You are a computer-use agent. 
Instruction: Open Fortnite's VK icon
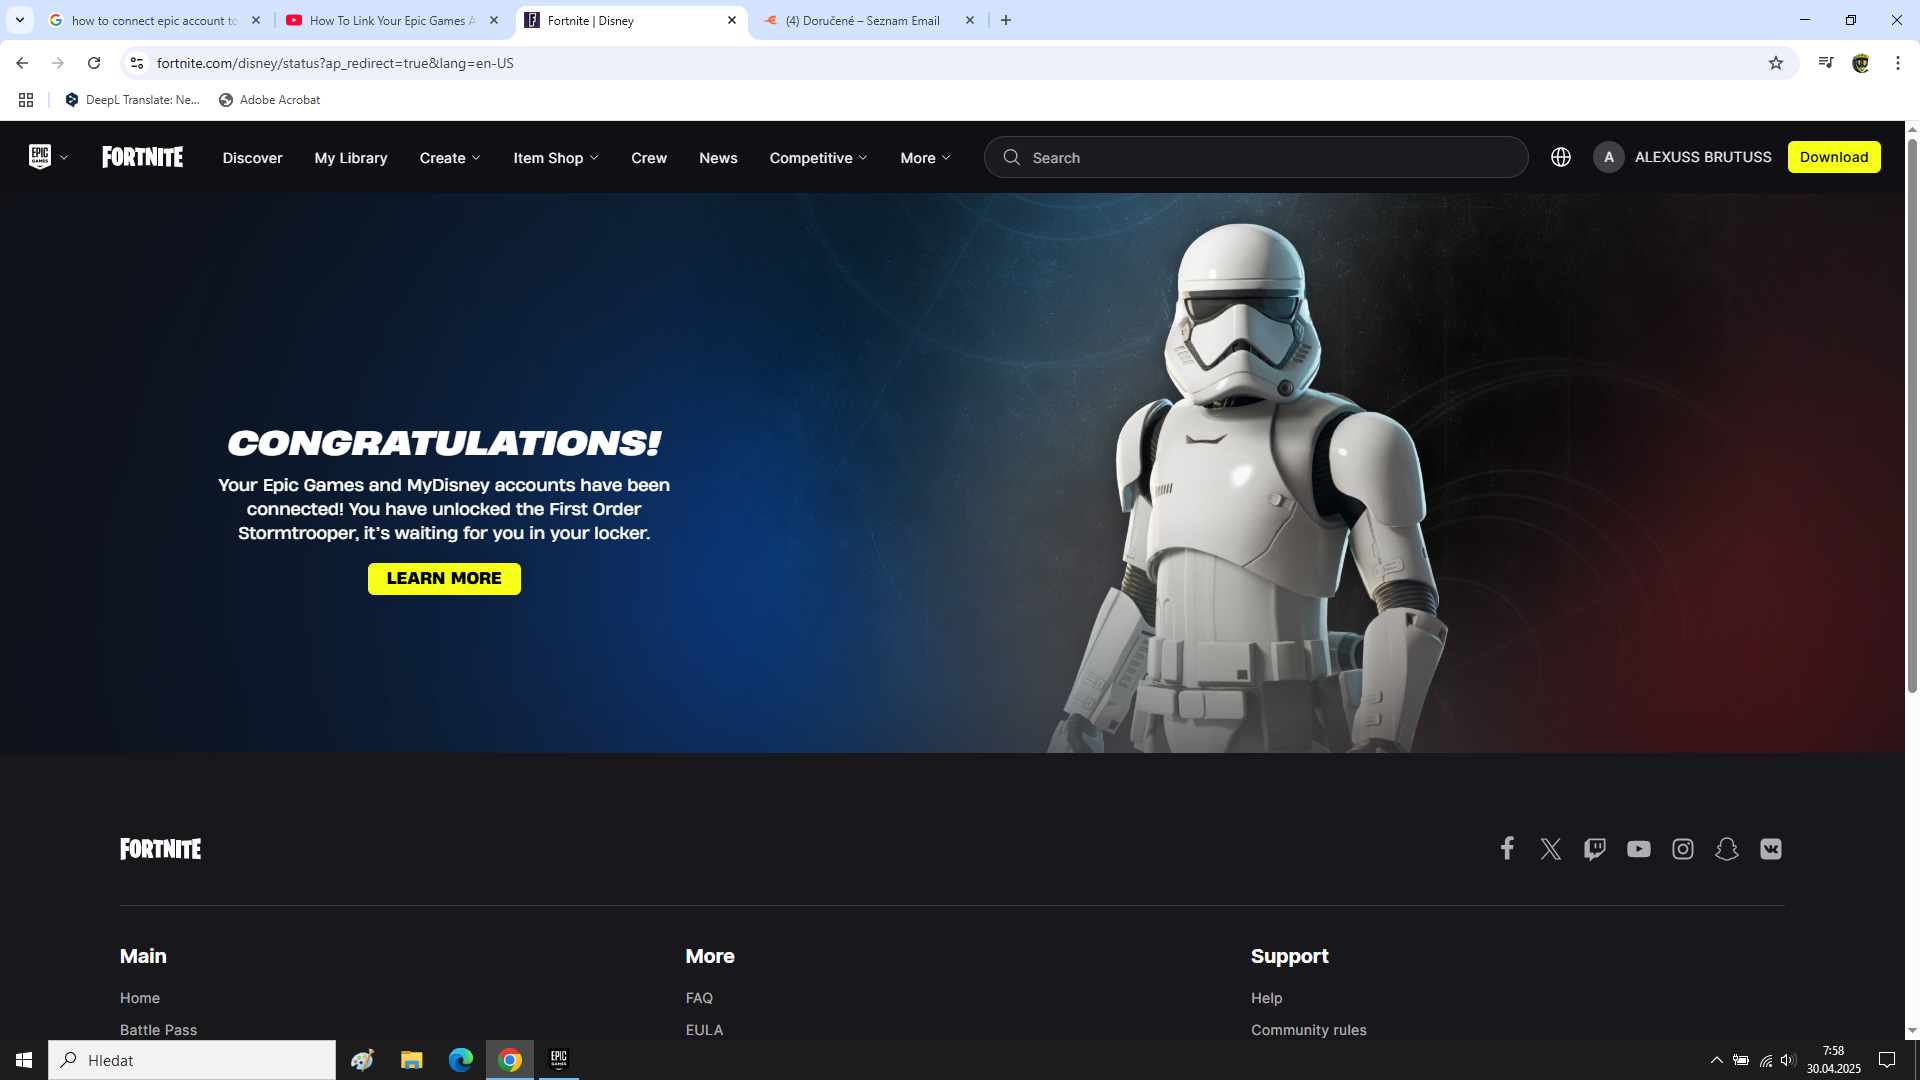1770,849
